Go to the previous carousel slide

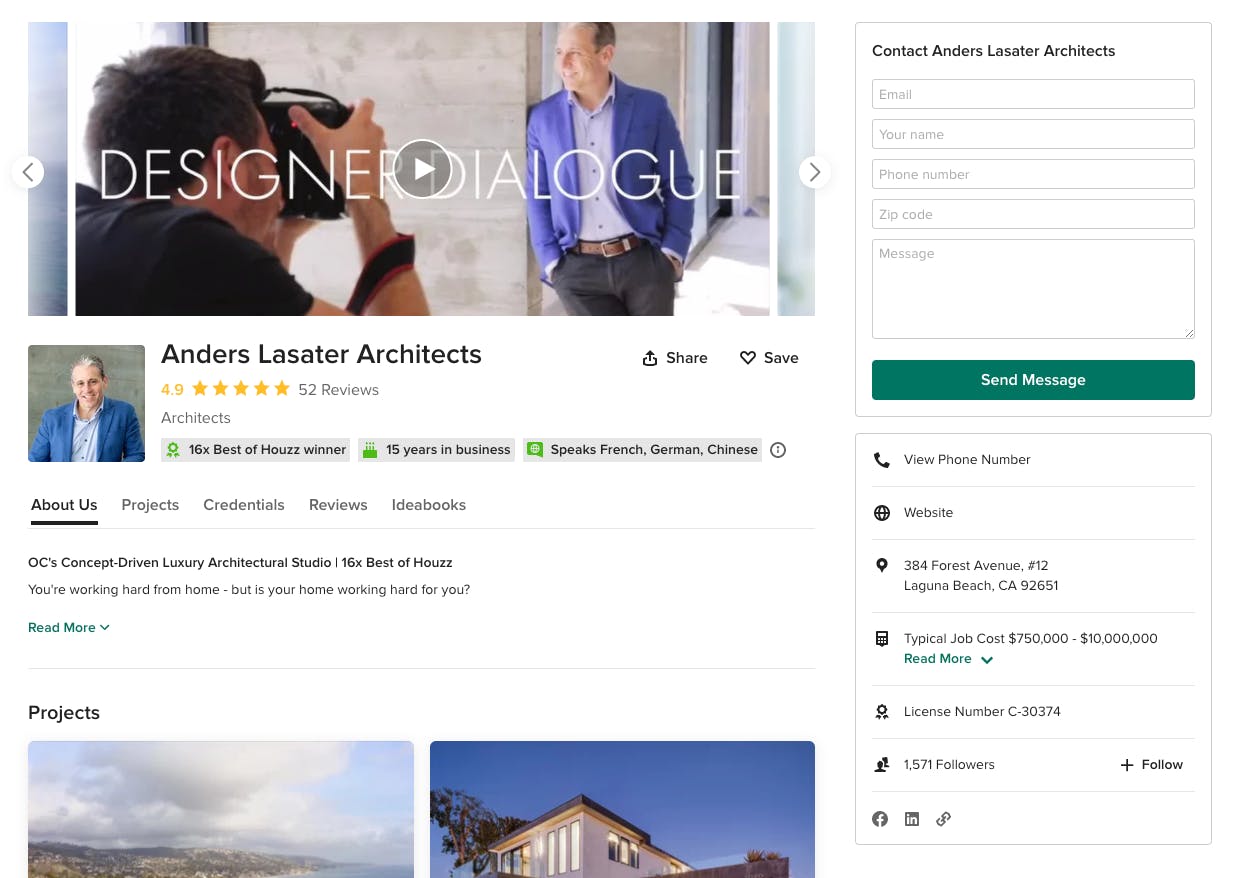pos(28,172)
